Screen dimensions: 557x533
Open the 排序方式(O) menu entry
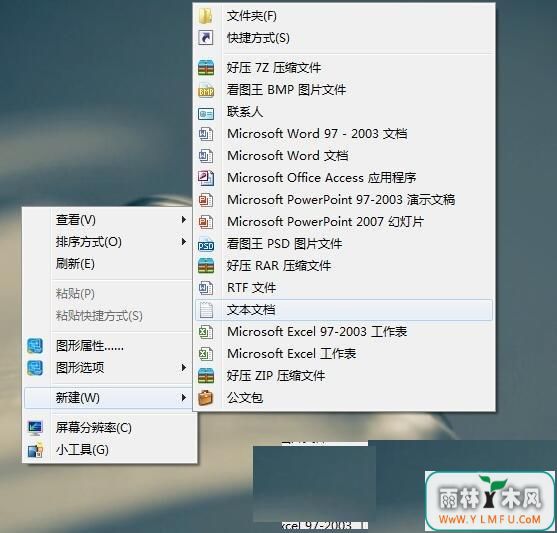pyautogui.click(x=108, y=242)
